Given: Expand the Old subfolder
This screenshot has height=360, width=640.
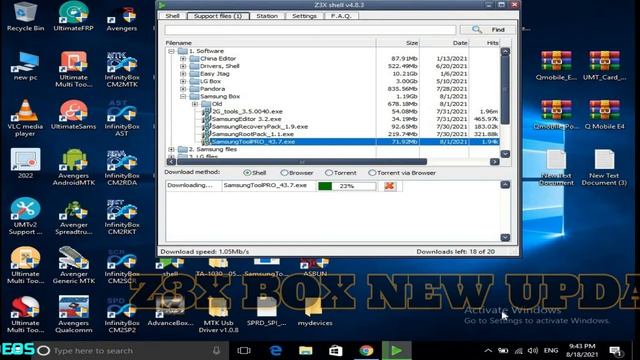Looking at the screenshot, I should [x=195, y=104].
